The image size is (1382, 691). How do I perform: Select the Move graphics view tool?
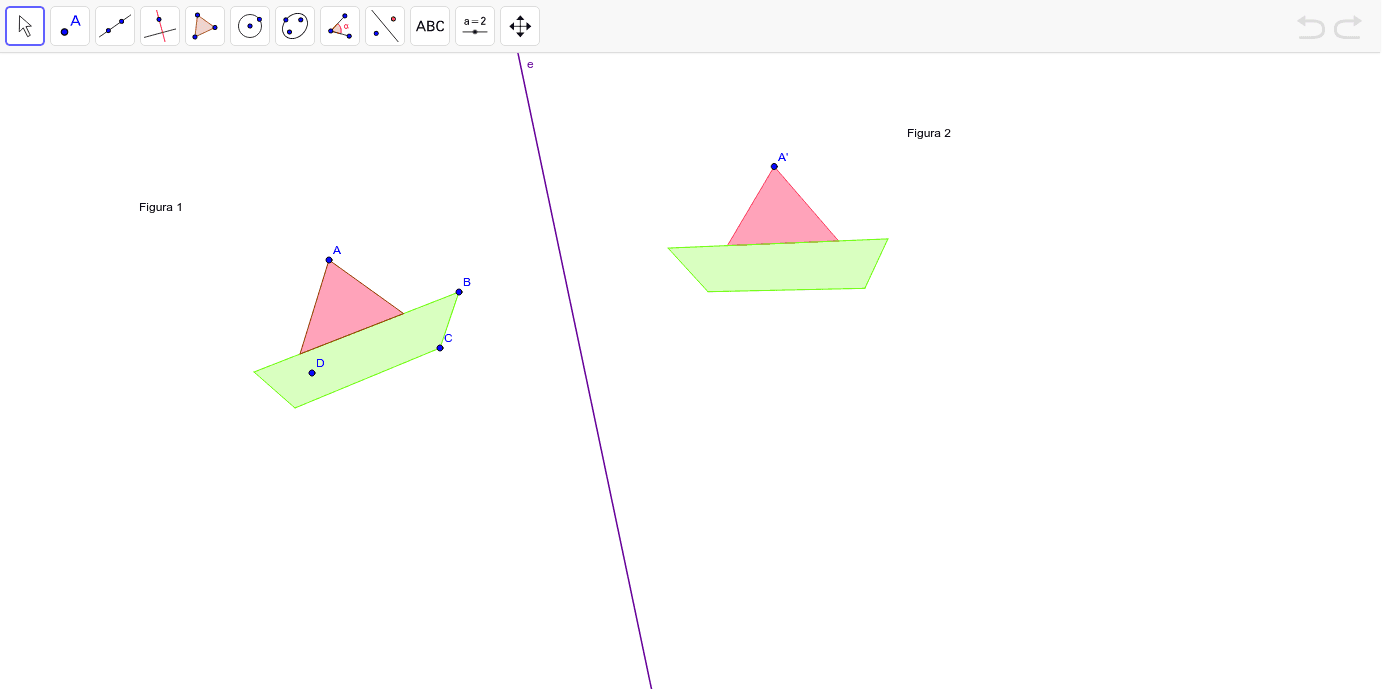(x=520, y=26)
